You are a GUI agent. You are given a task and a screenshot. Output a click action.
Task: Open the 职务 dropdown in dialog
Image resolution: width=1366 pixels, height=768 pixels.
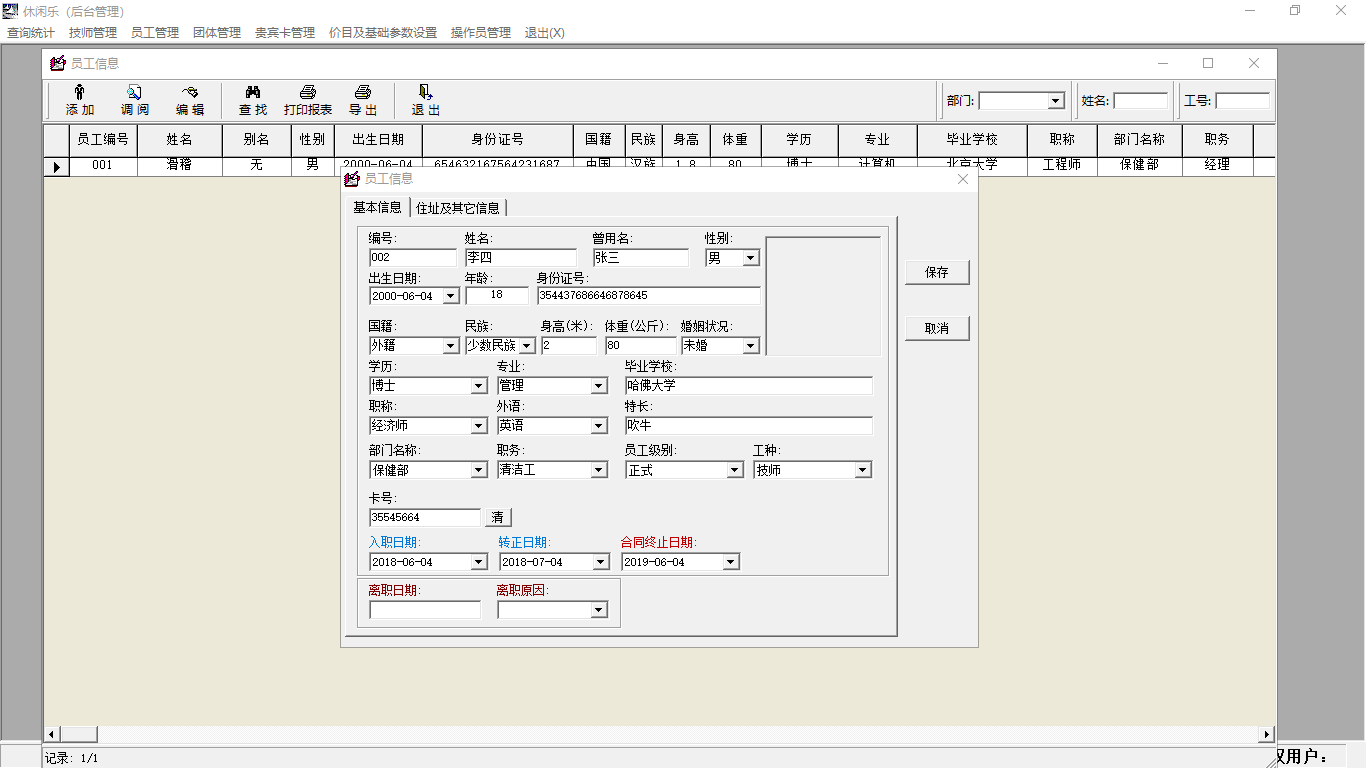click(x=599, y=470)
